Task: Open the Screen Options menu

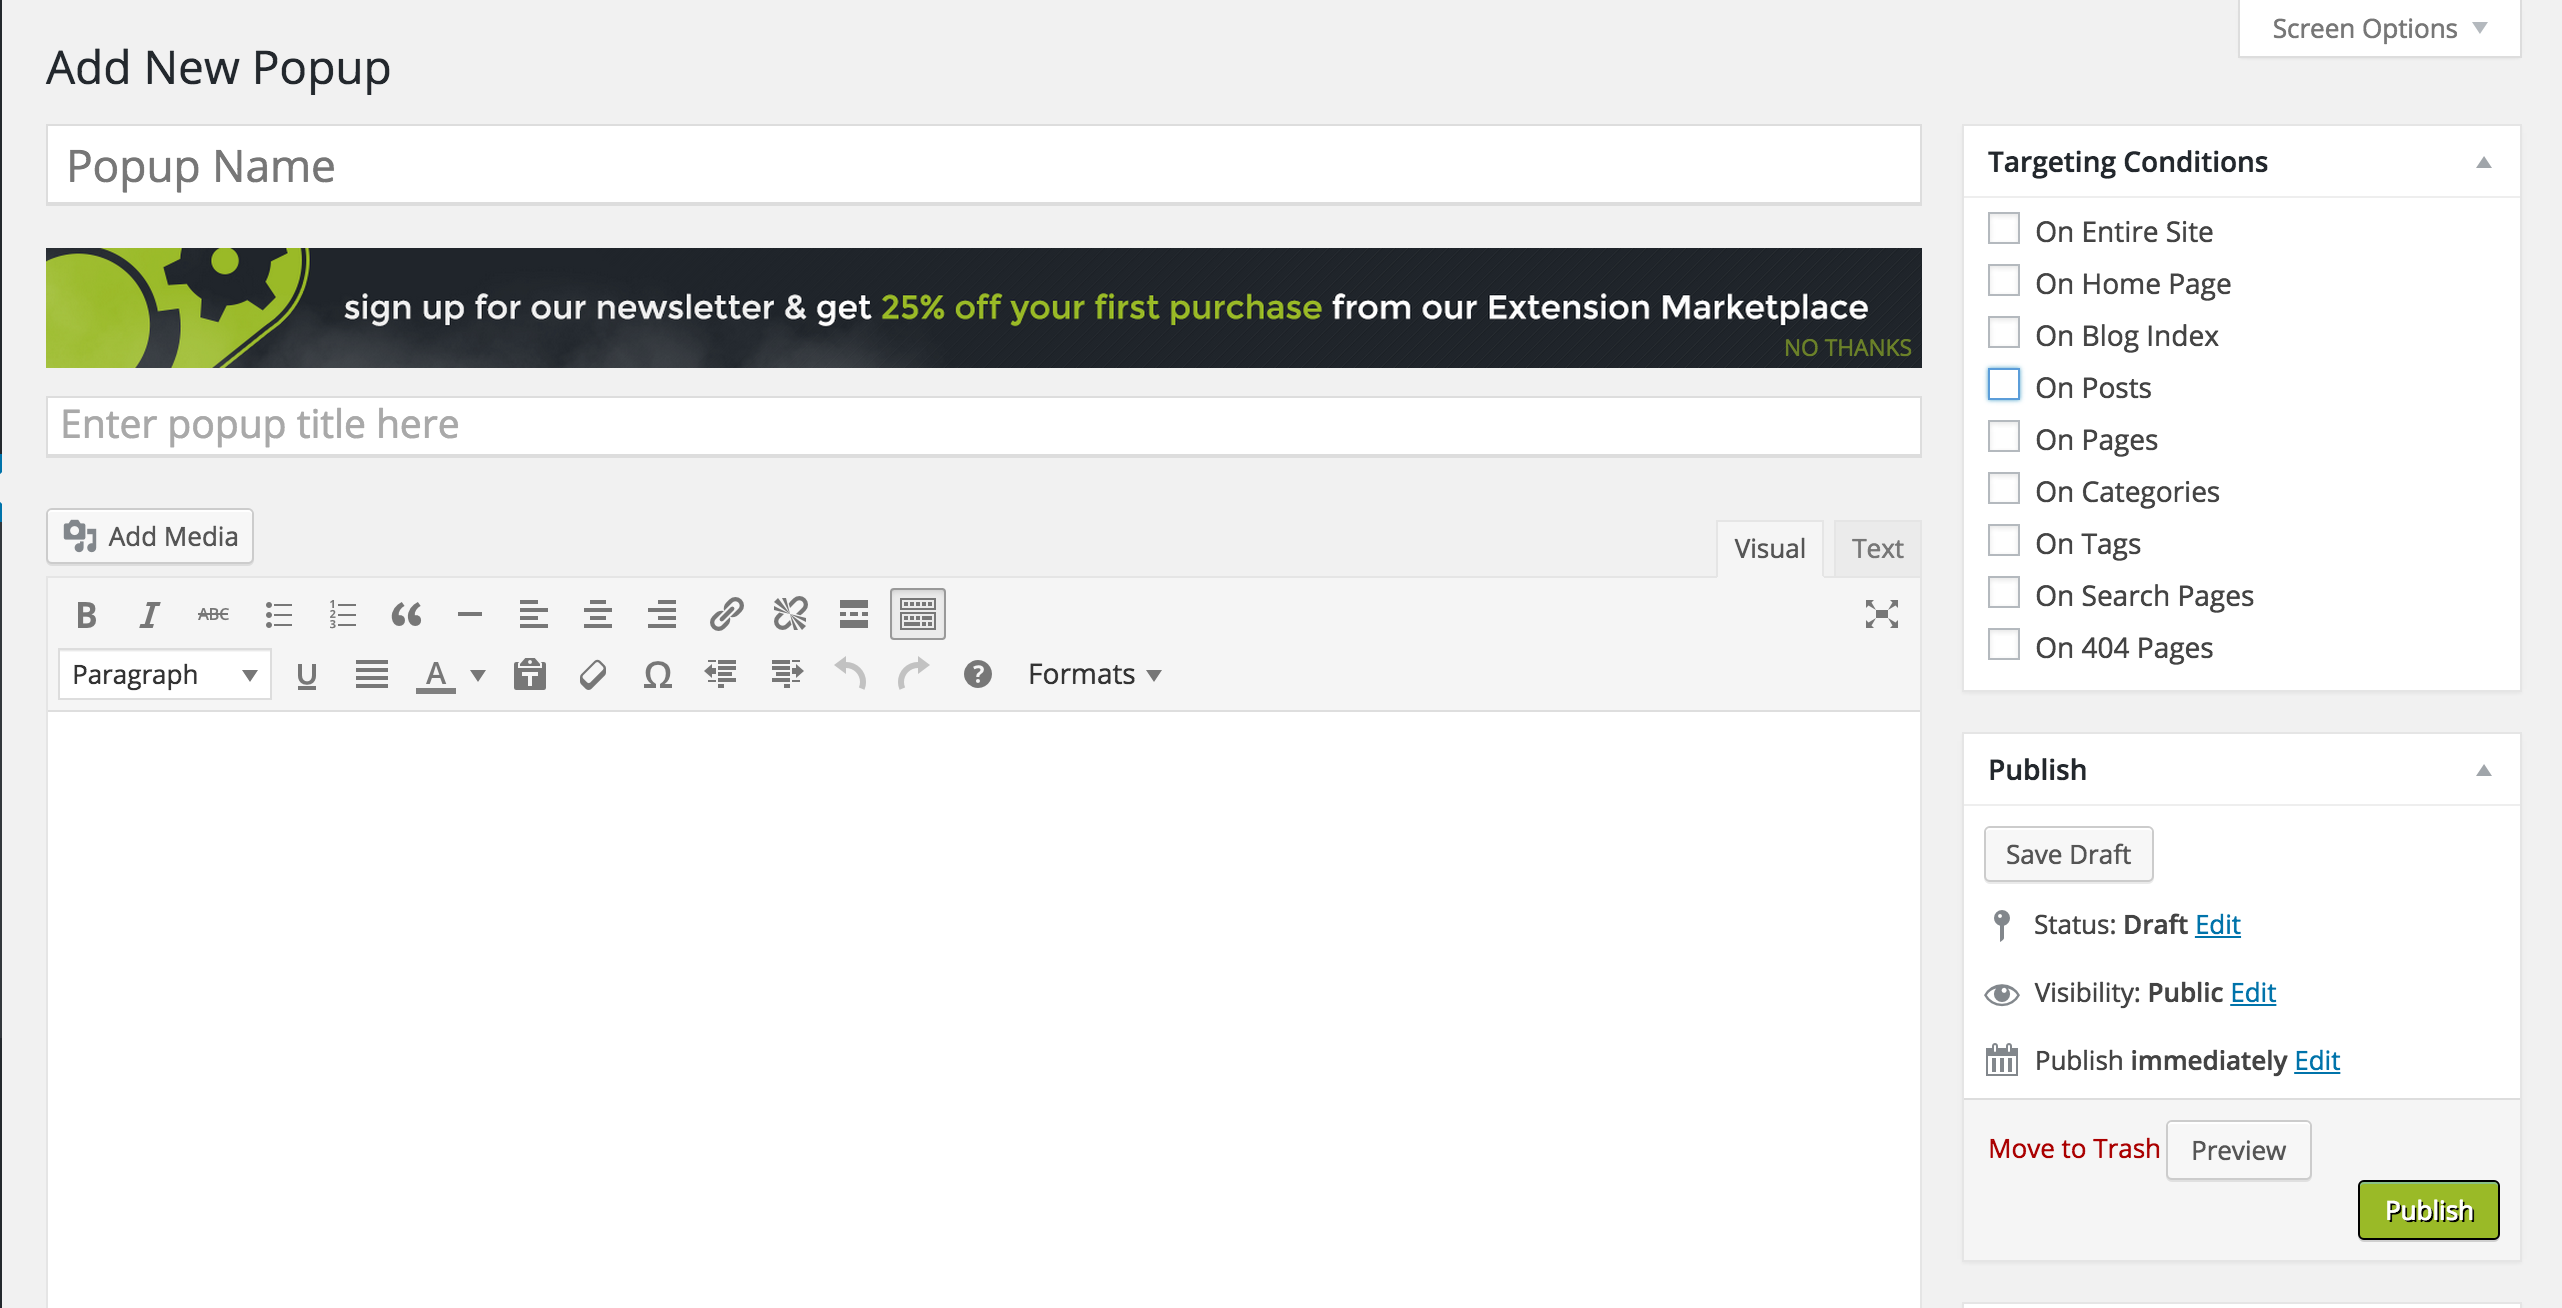Action: (x=2377, y=27)
